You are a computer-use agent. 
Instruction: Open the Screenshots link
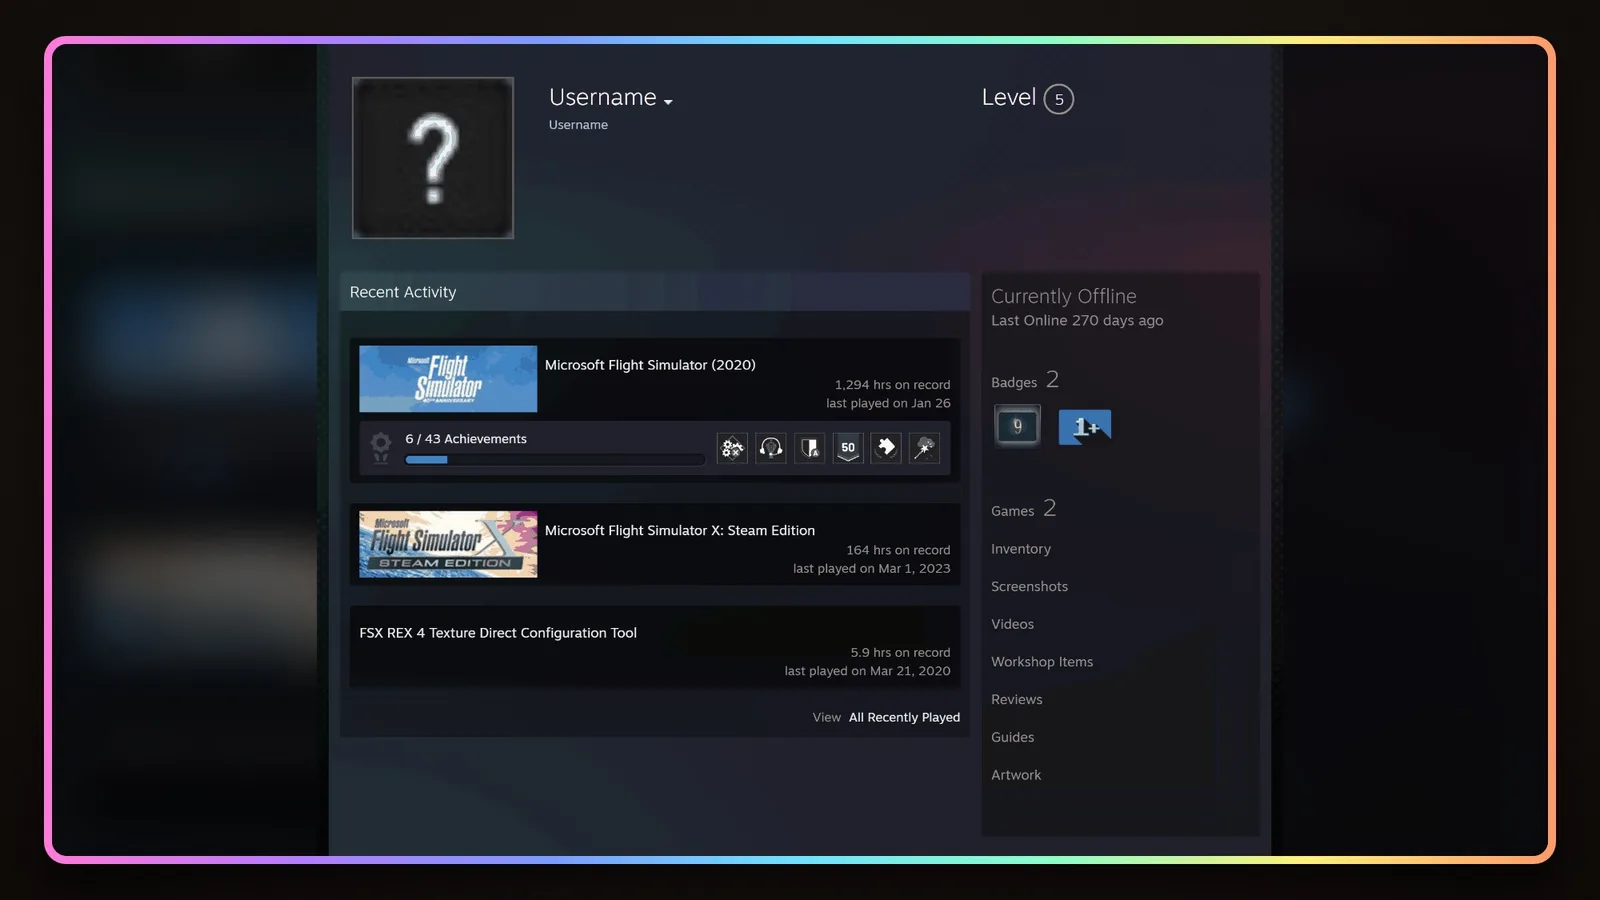pyautogui.click(x=1029, y=587)
